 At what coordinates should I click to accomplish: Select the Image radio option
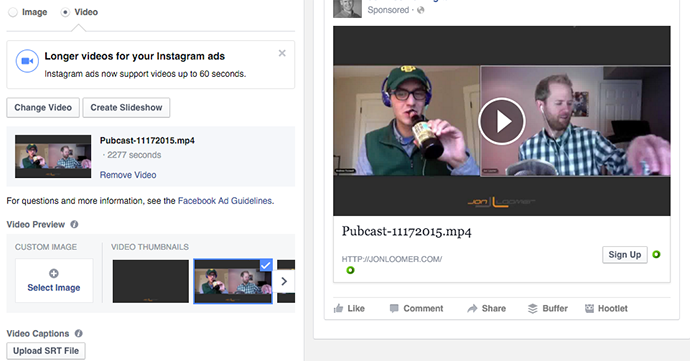(x=13, y=12)
